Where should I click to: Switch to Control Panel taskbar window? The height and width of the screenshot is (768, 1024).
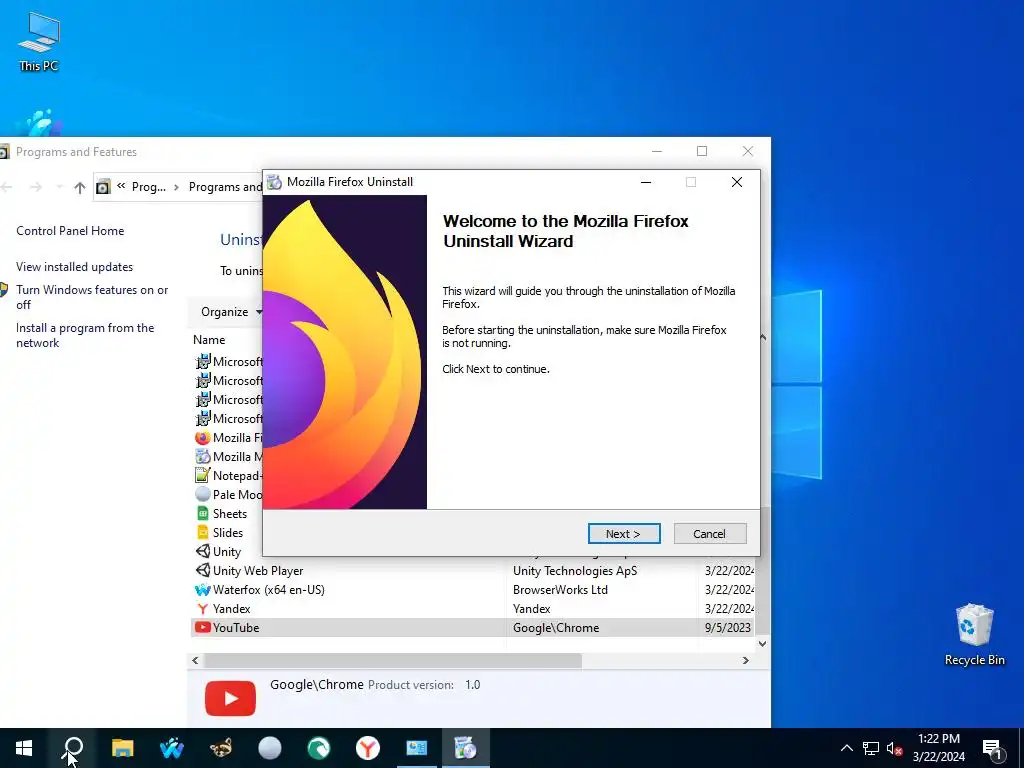coord(417,748)
